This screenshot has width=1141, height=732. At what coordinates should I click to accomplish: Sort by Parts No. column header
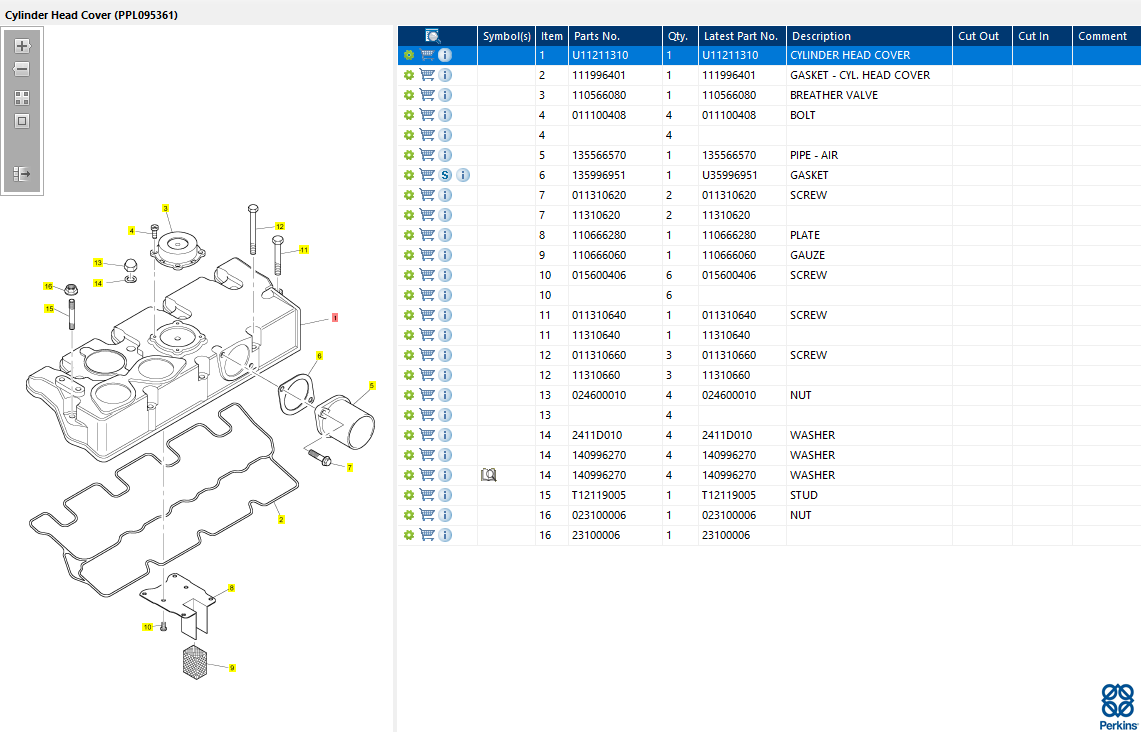click(x=598, y=36)
